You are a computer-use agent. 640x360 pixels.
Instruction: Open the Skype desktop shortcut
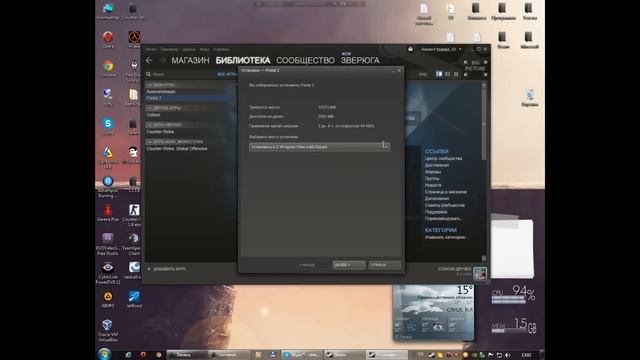(x=108, y=126)
